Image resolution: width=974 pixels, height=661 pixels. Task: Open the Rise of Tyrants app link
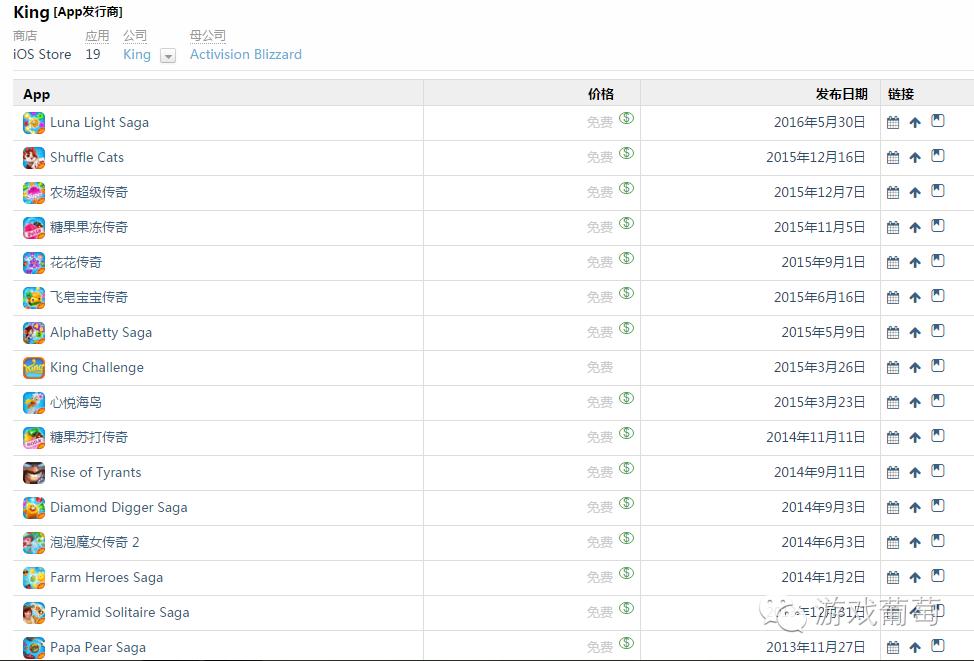[96, 472]
